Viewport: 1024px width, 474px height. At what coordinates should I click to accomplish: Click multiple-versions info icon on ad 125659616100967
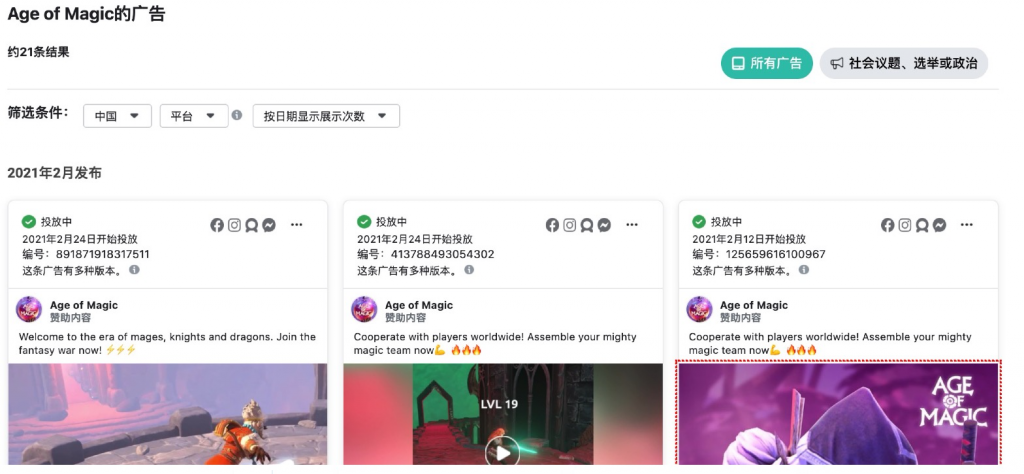coord(804,270)
